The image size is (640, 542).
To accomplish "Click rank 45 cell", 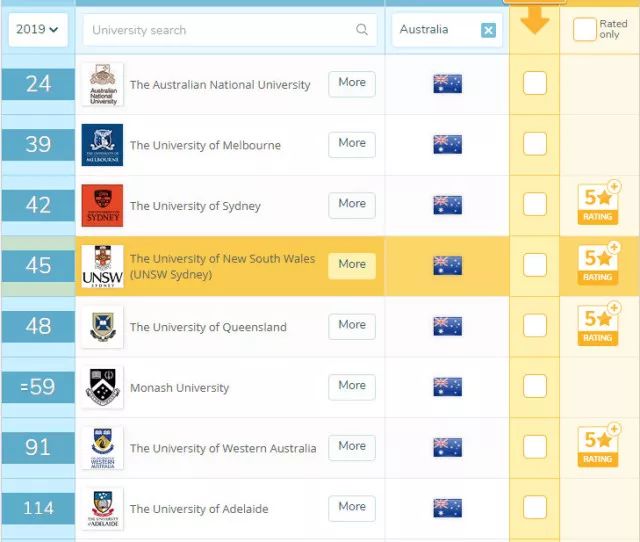I will pyautogui.click(x=38, y=266).
